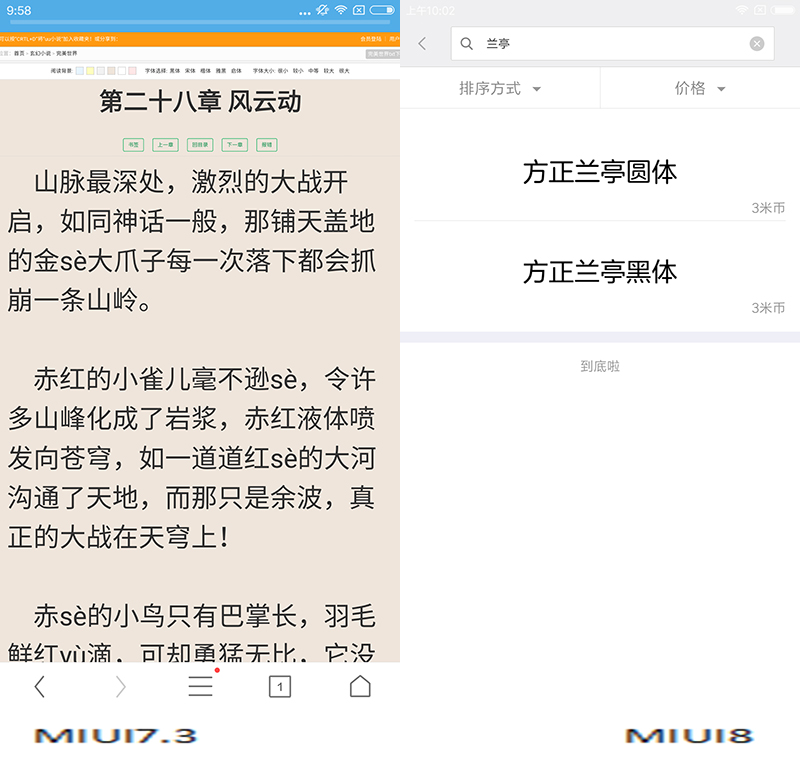Choose the 宋体 font option

coord(190,71)
